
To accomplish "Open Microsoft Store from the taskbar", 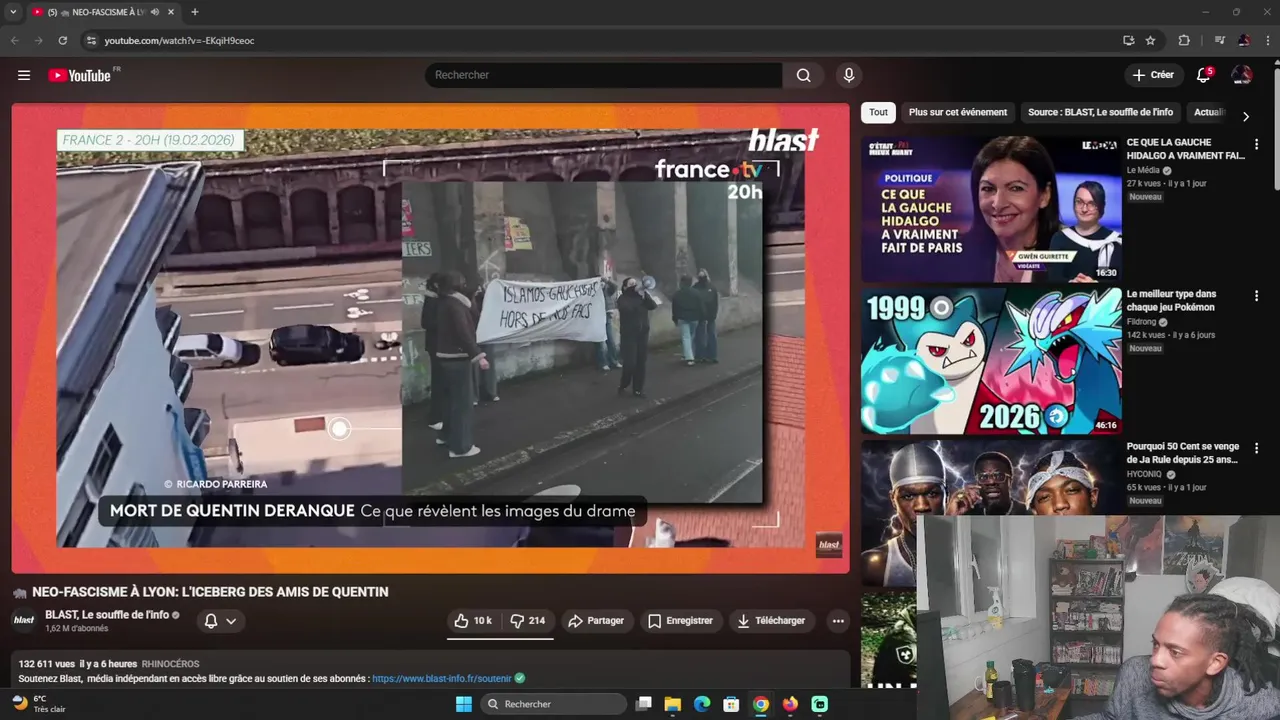I will [731, 704].
